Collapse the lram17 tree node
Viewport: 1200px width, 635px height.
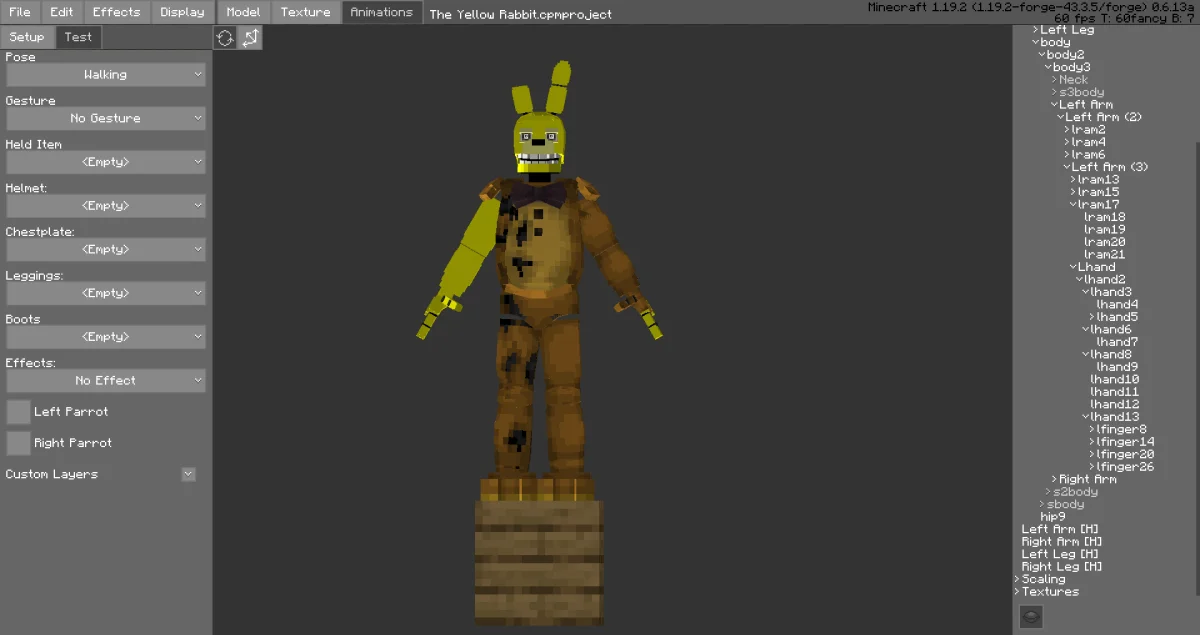pos(1073,205)
